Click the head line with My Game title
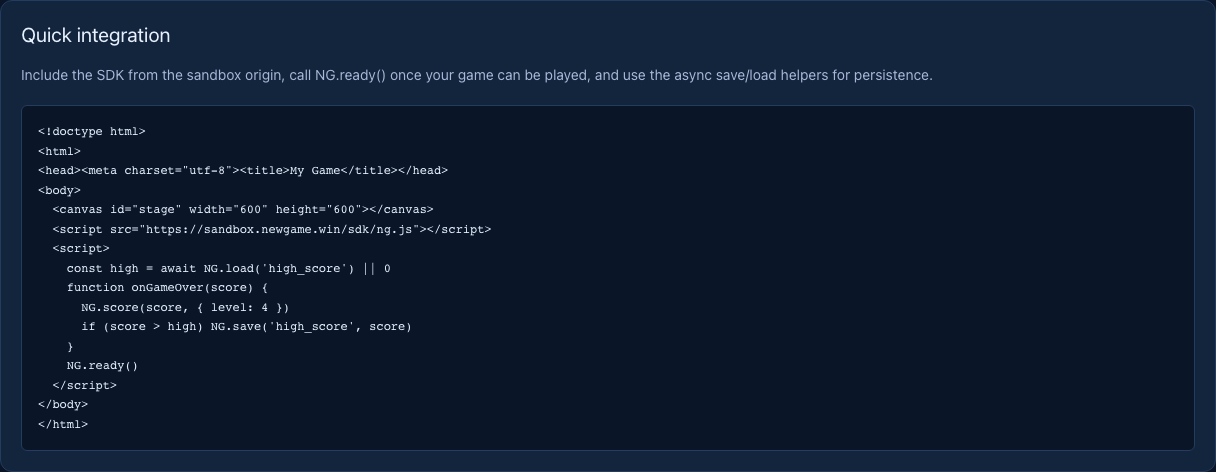The height and width of the screenshot is (472, 1216). tap(243, 170)
